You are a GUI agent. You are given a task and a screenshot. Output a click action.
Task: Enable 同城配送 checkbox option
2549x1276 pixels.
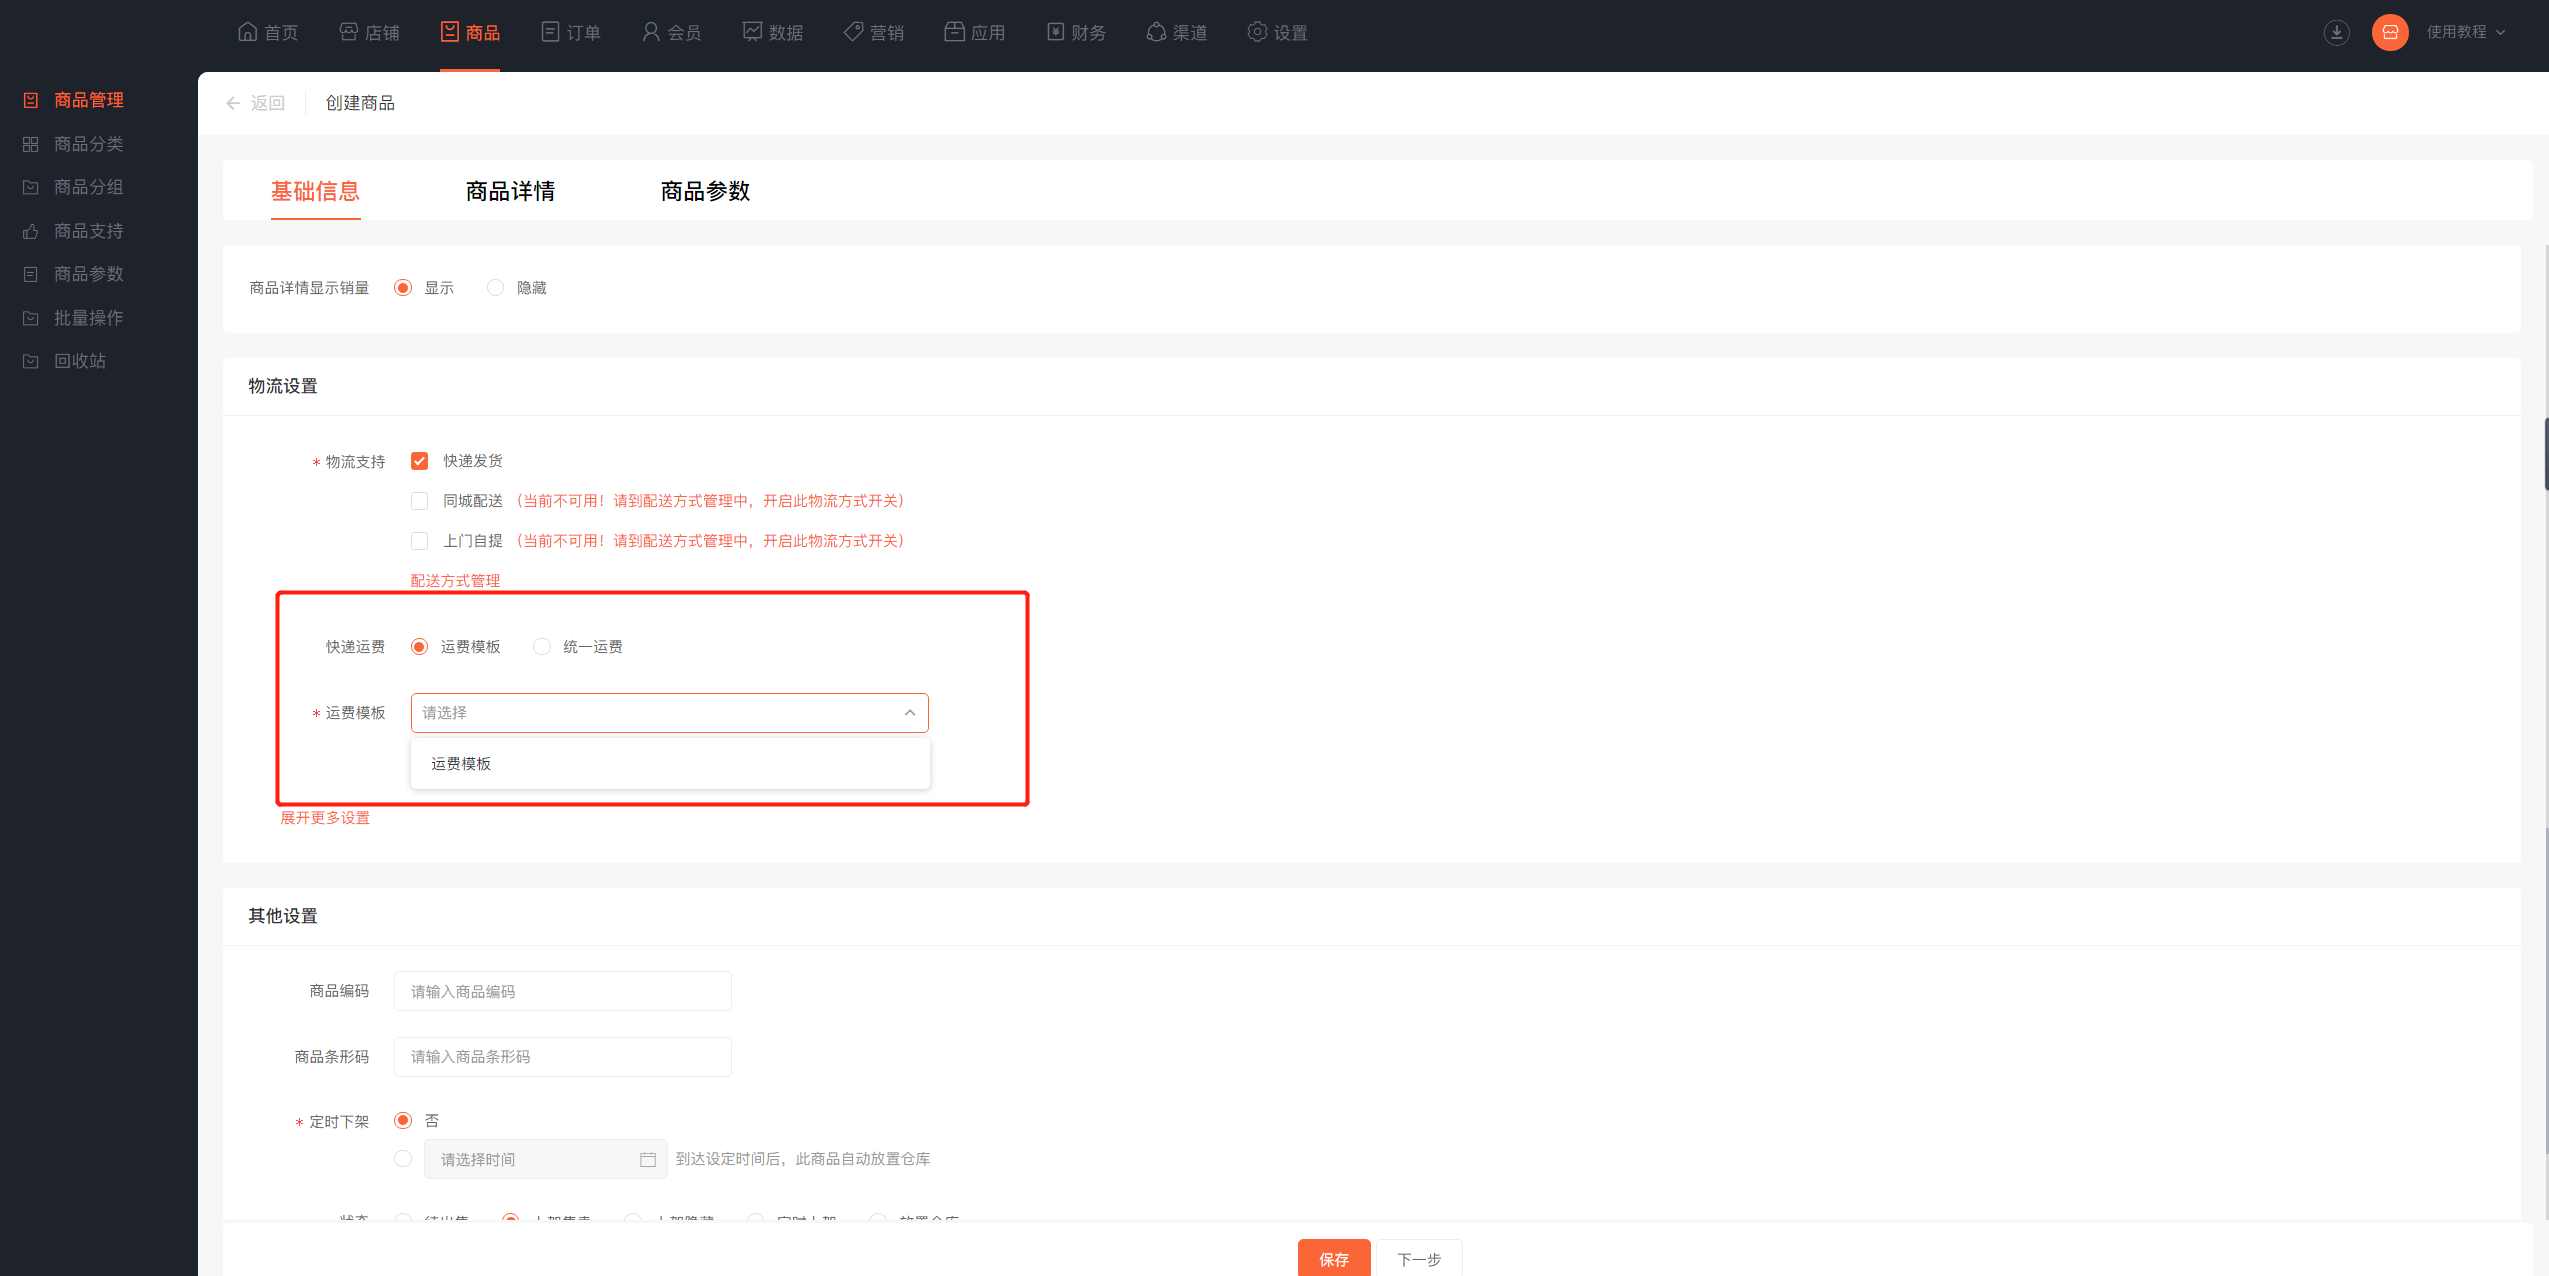coord(418,500)
